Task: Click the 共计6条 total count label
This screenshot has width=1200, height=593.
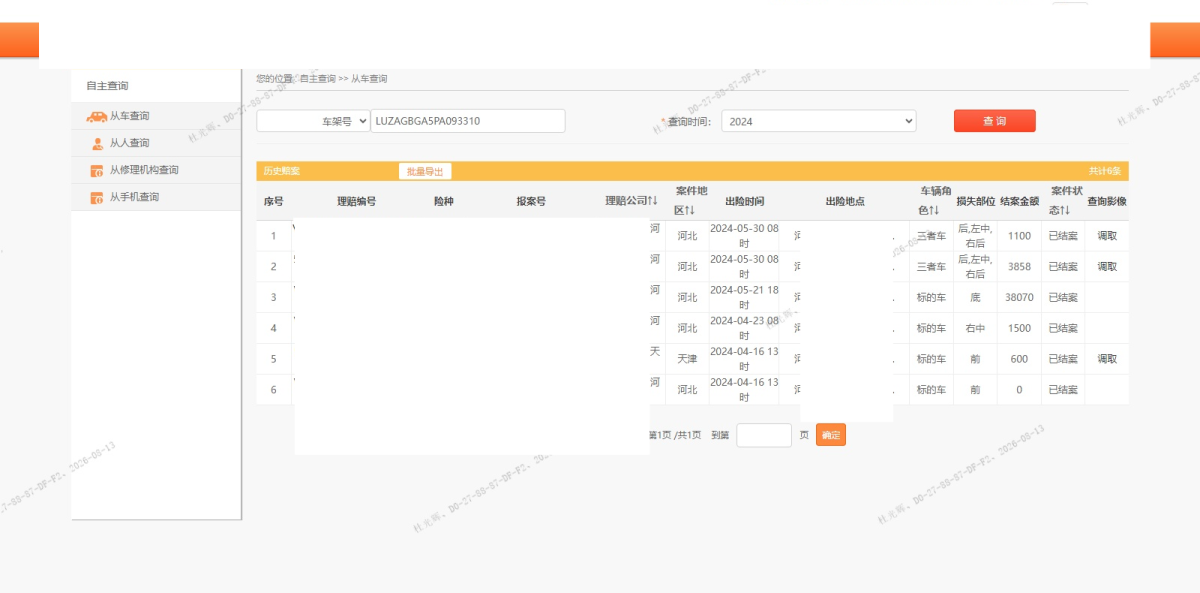Action: click(x=1106, y=171)
